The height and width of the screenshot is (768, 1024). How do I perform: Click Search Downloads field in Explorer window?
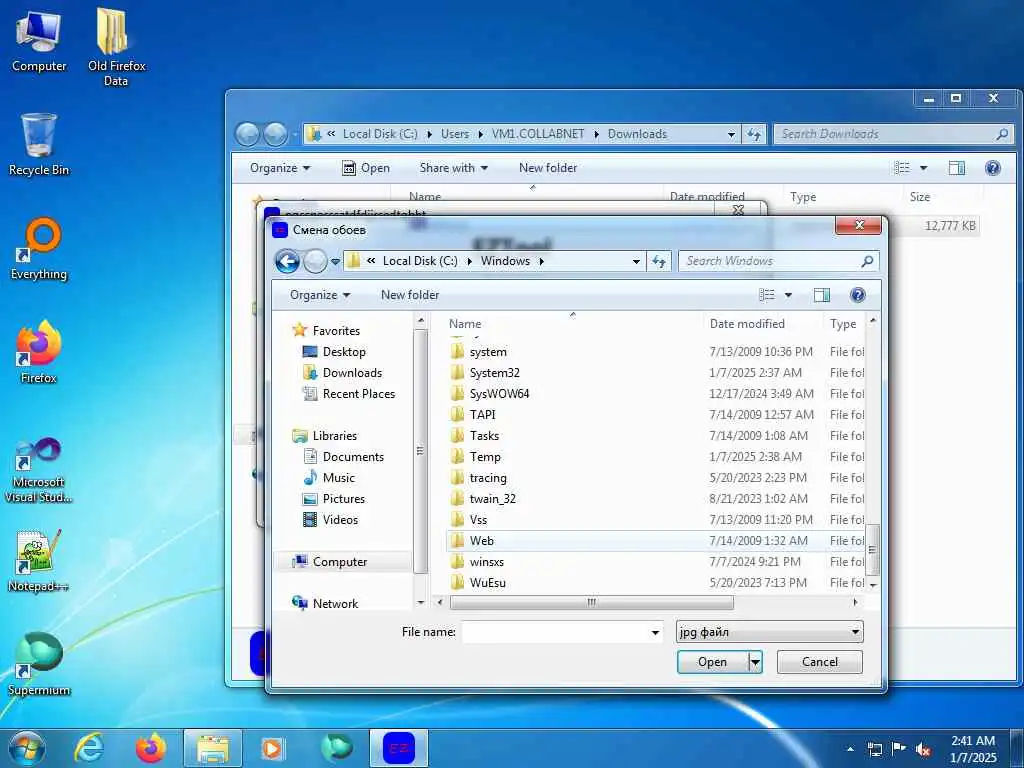pyautogui.click(x=893, y=134)
